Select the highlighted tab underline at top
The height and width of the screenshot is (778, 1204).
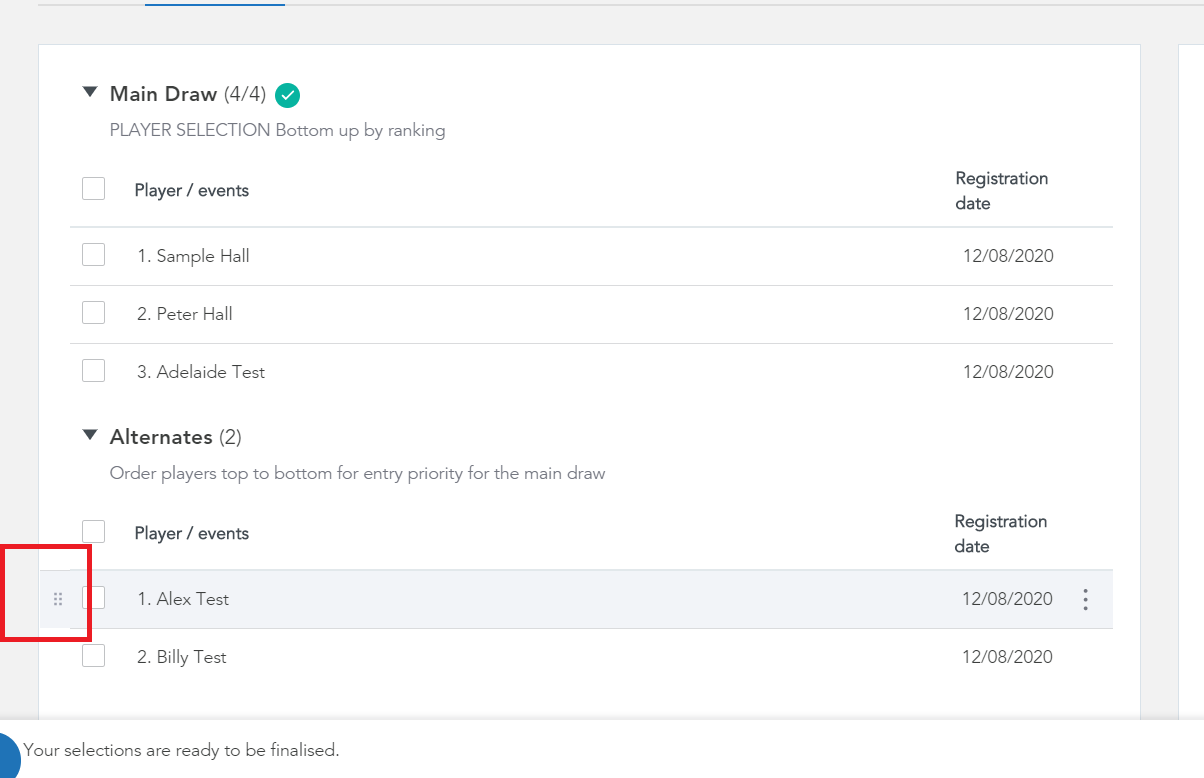pos(215,4)
